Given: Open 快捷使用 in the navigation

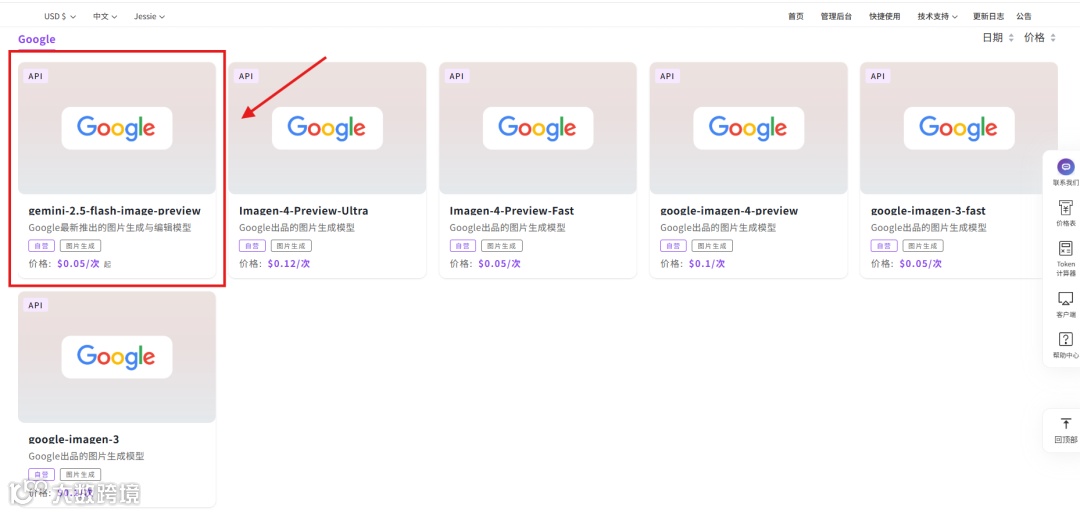Looking at the screenshot, I should coord(884,17).
